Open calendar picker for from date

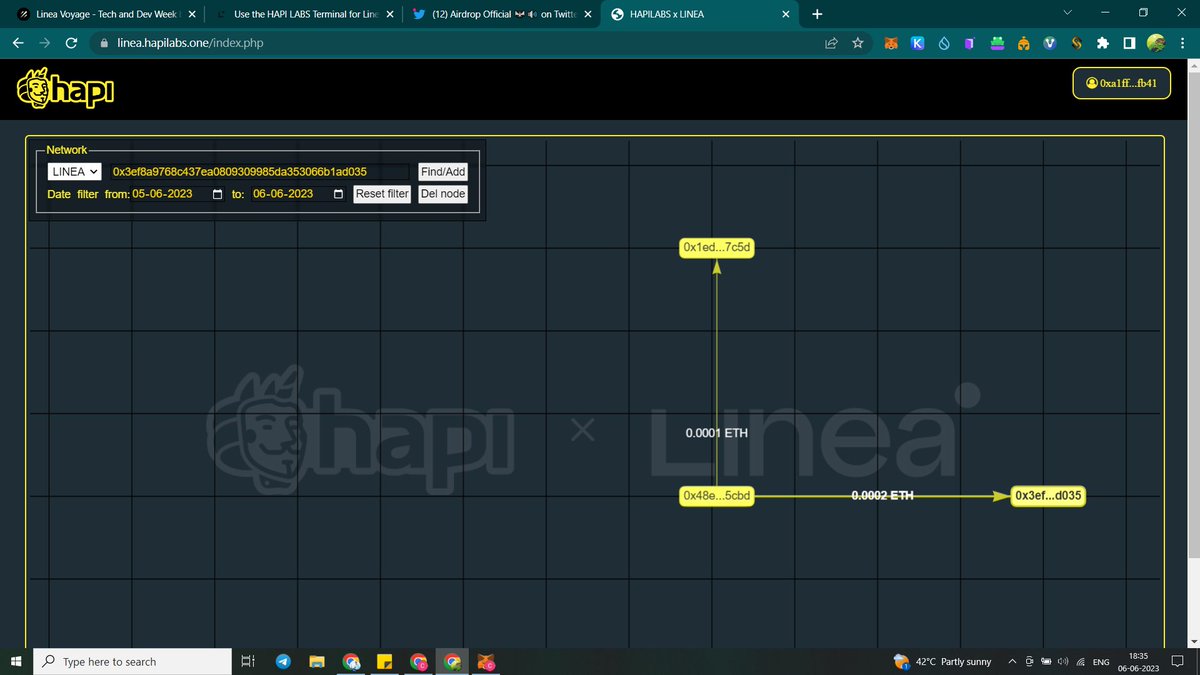(218, 194)
